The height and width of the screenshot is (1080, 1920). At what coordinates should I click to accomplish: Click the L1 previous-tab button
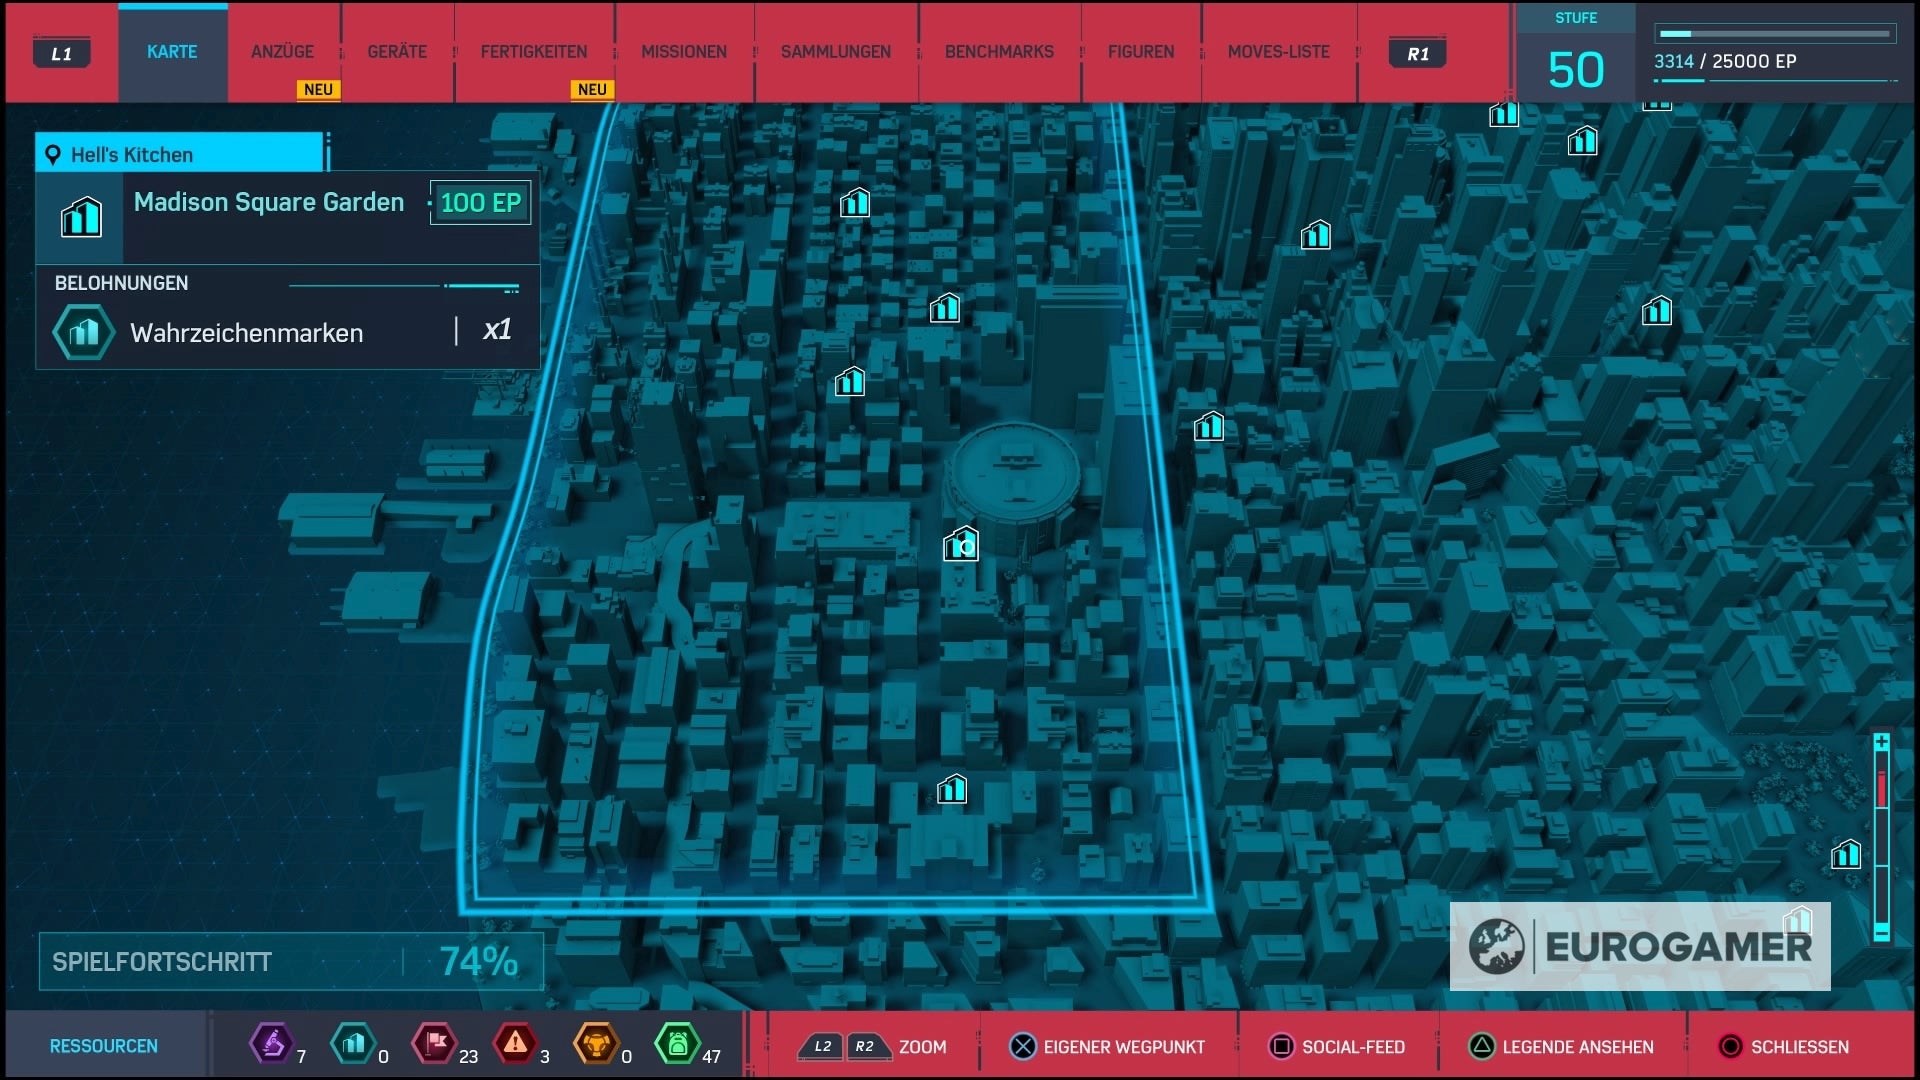click(x=62, y=54)
